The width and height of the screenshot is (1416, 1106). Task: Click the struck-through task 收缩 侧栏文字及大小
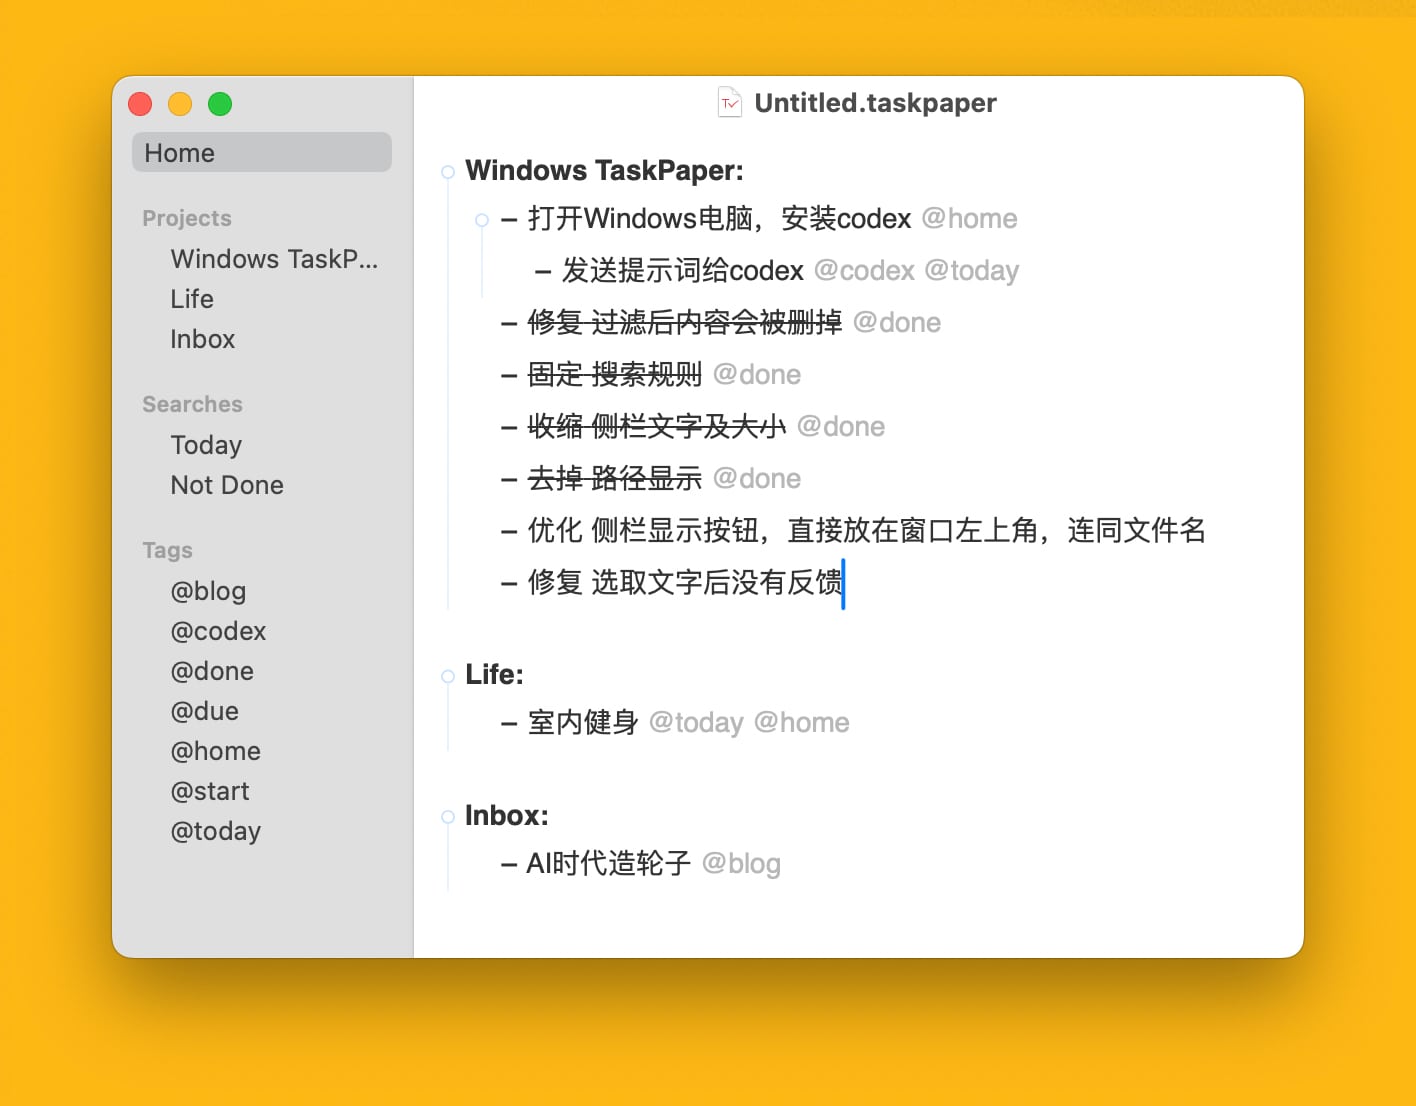(x=657, y=427)
